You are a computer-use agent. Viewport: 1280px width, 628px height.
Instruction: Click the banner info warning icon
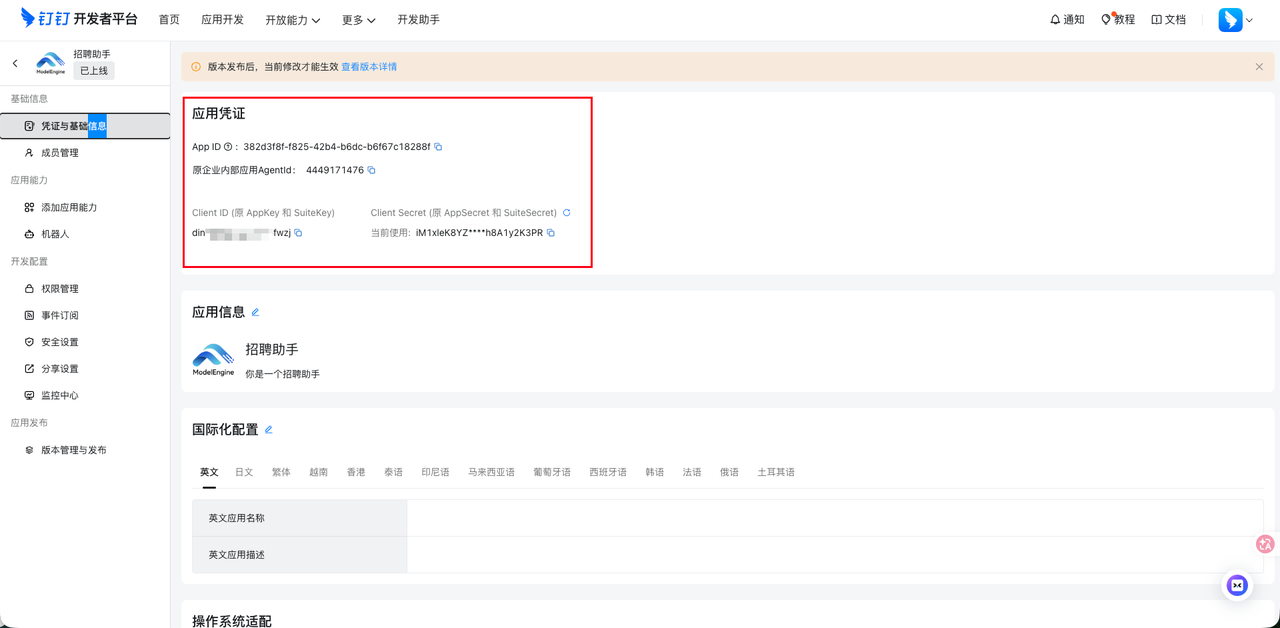pos(196,67)
